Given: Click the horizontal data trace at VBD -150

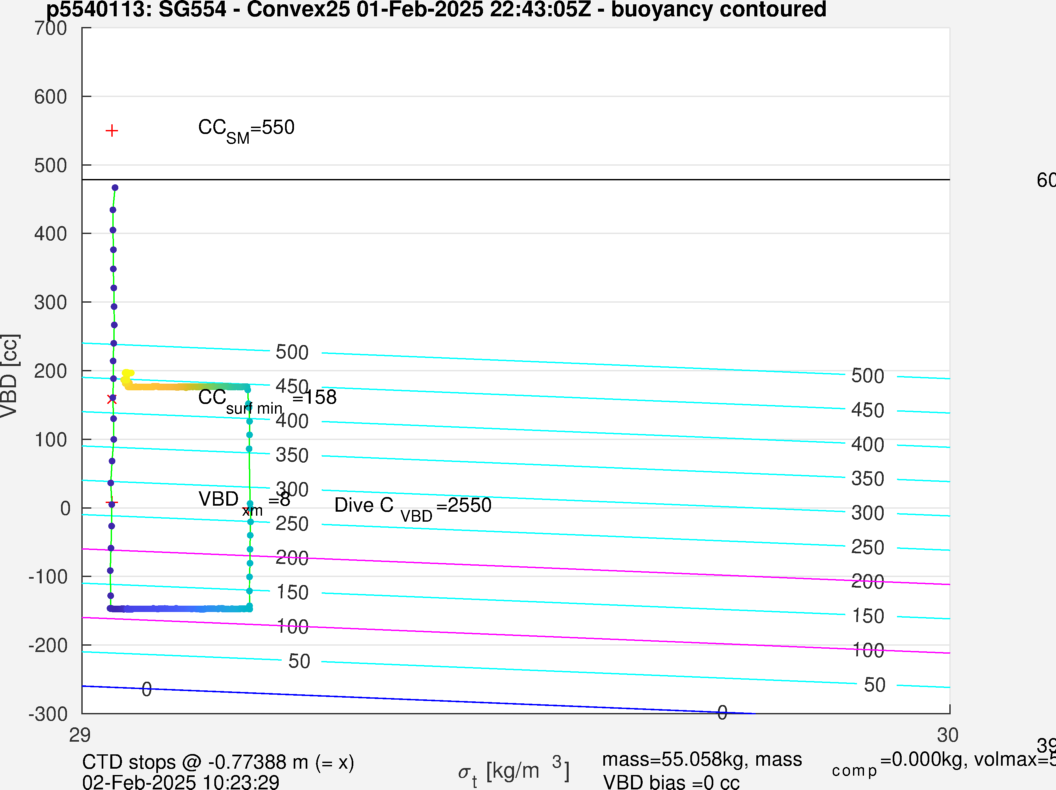Looking at the screenshot, I should 180,609.
